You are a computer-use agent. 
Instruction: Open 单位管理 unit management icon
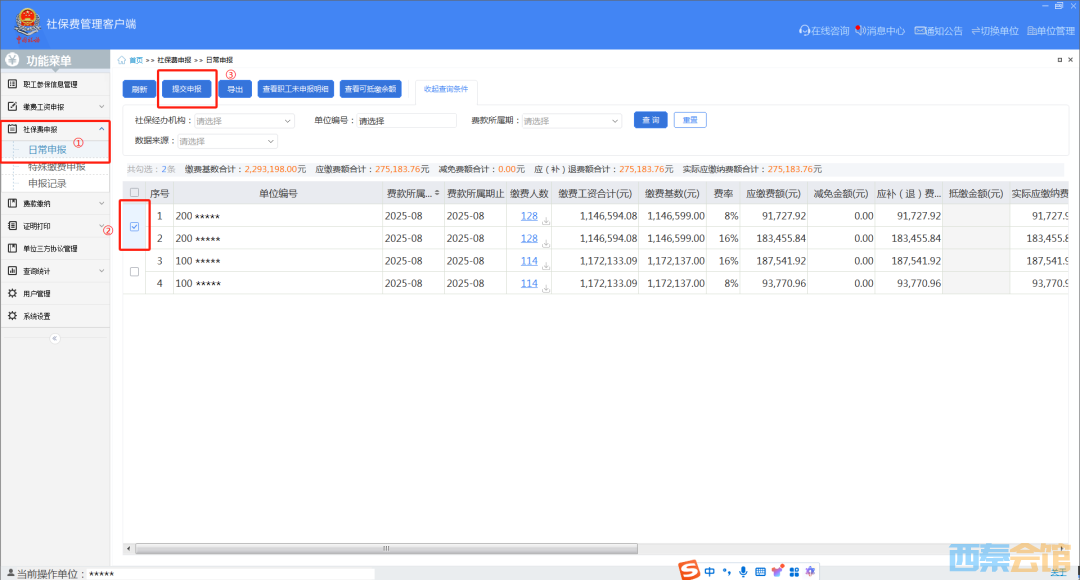[x=1031, y=31]
